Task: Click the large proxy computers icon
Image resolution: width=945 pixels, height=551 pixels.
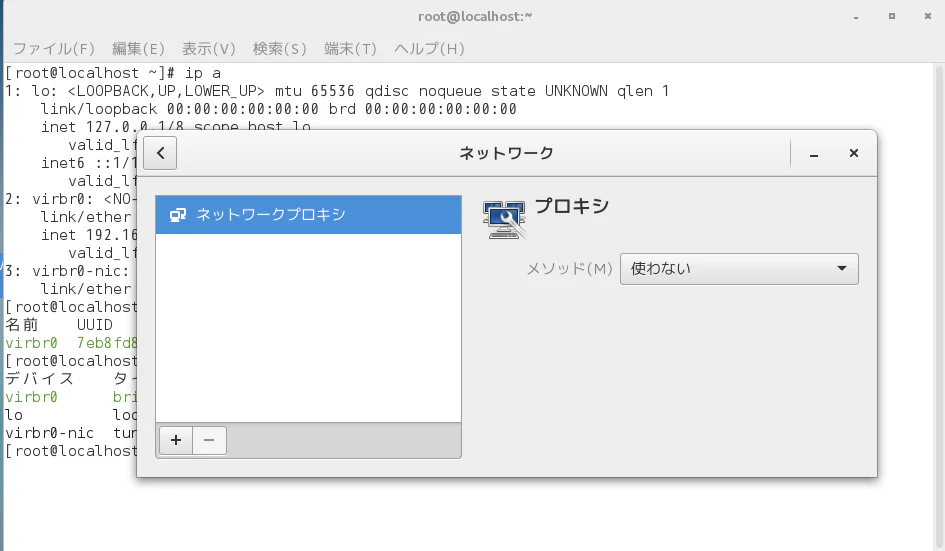Action: click(504, 219)
